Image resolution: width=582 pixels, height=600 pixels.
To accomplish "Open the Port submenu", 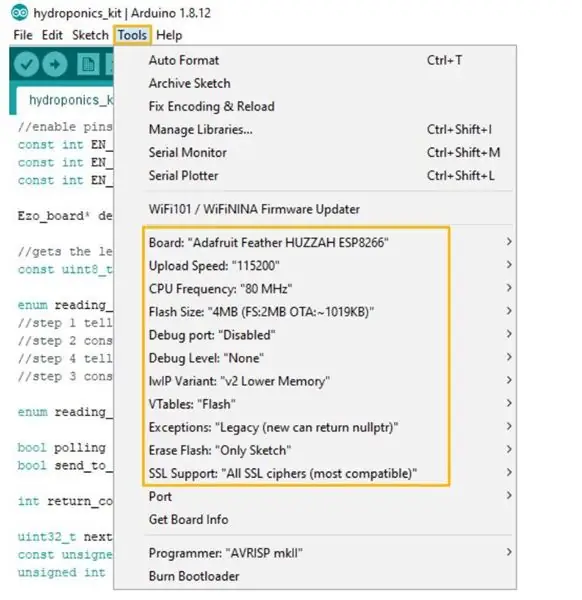I will (315, 496).
